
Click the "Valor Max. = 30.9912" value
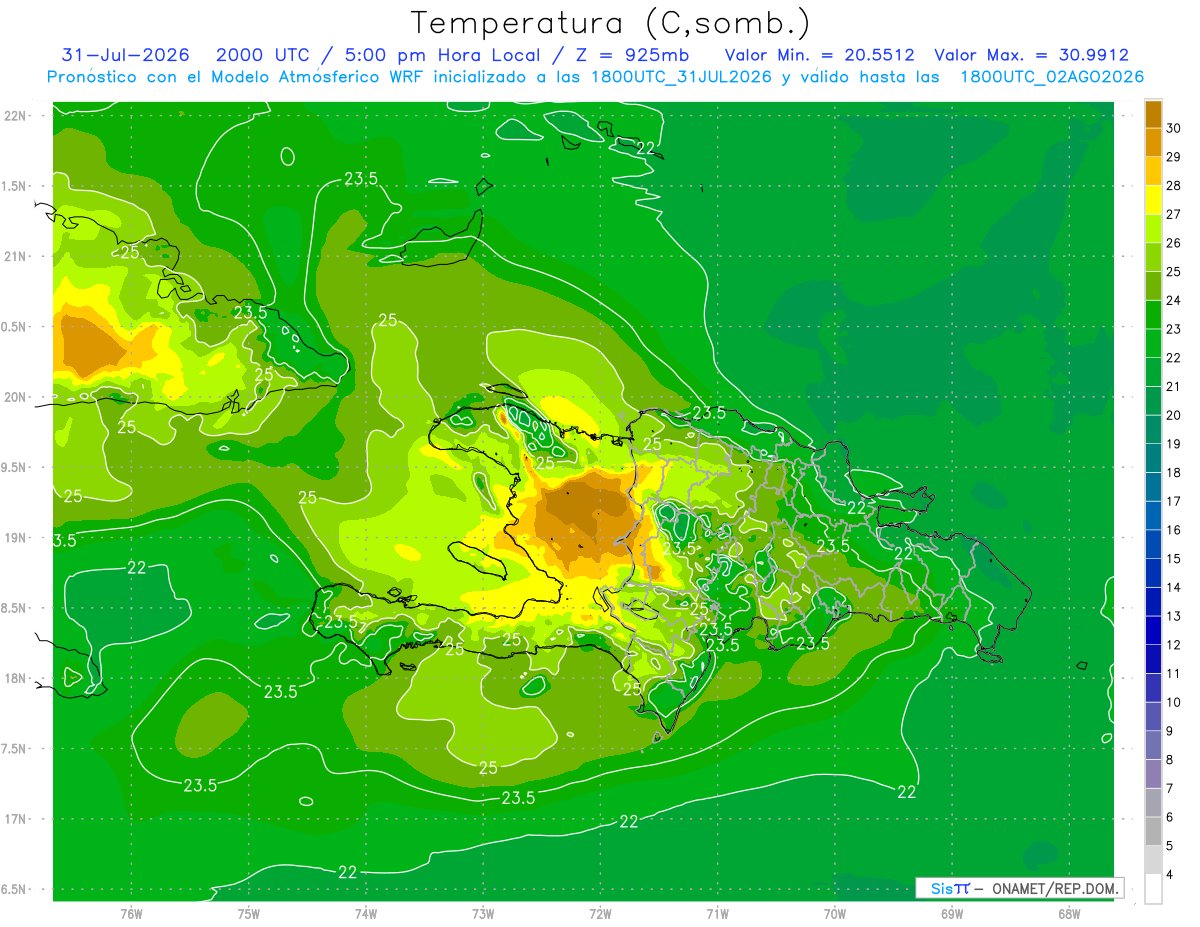point(1031,55)
